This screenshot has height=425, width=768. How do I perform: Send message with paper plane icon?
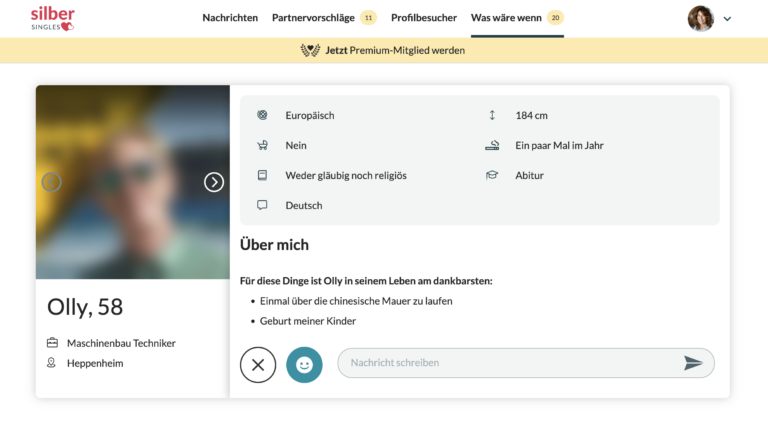[693, 363]
